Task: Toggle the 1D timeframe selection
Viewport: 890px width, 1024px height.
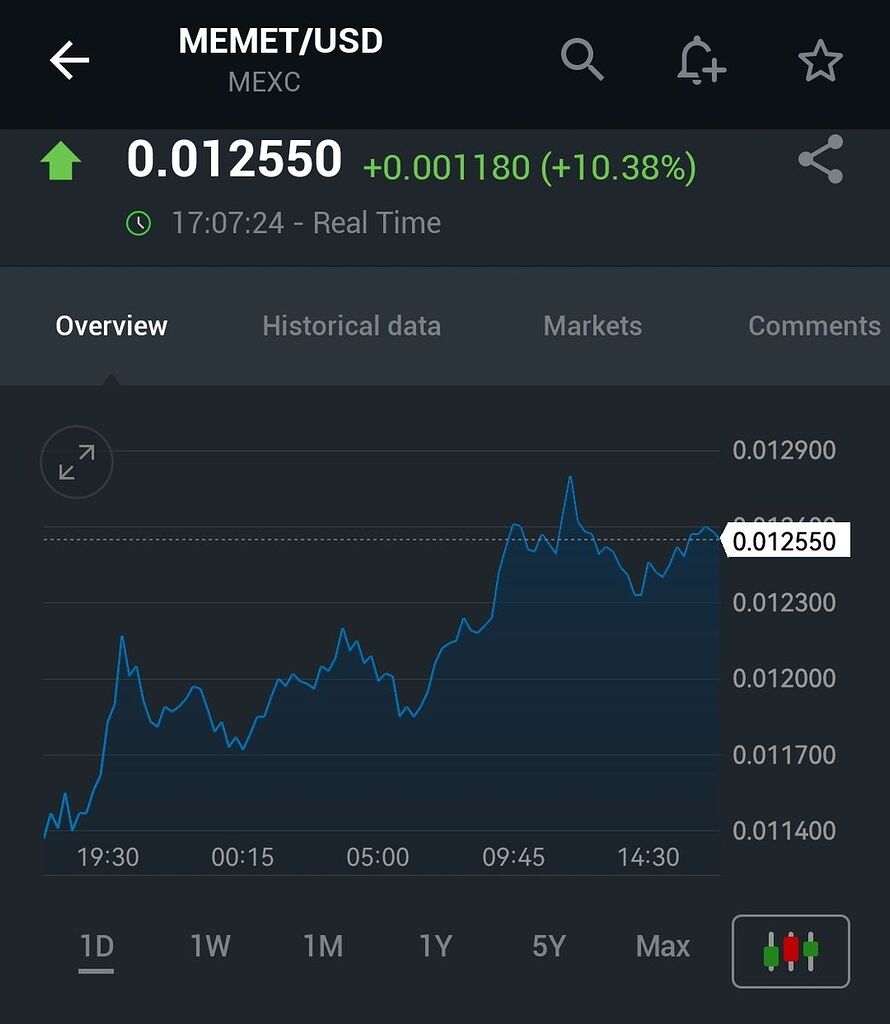Action: (x=96, y=945)
